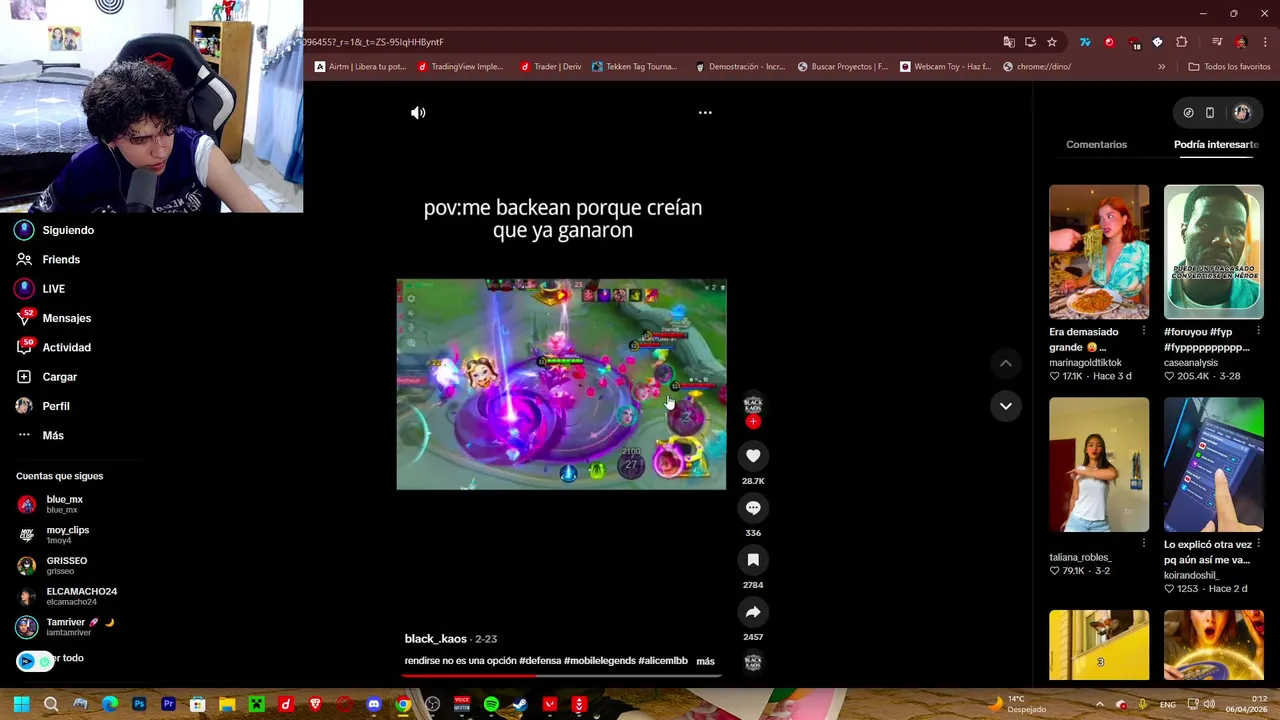
Task: Play marinagoldtiktok pasta video thumbnail
Action: (x=1099, y=252)
